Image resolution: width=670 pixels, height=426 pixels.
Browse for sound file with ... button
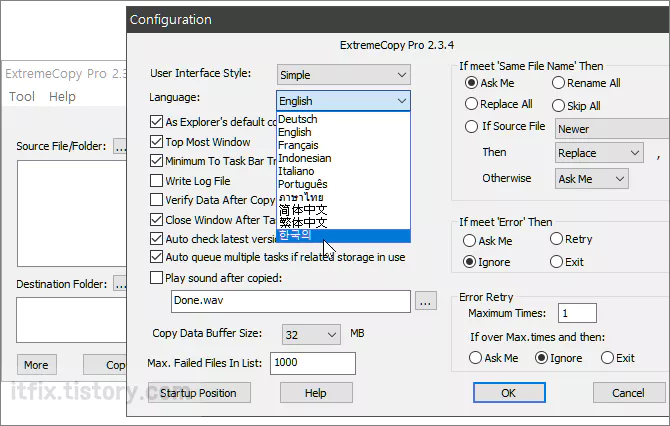(x=425, y=302)
